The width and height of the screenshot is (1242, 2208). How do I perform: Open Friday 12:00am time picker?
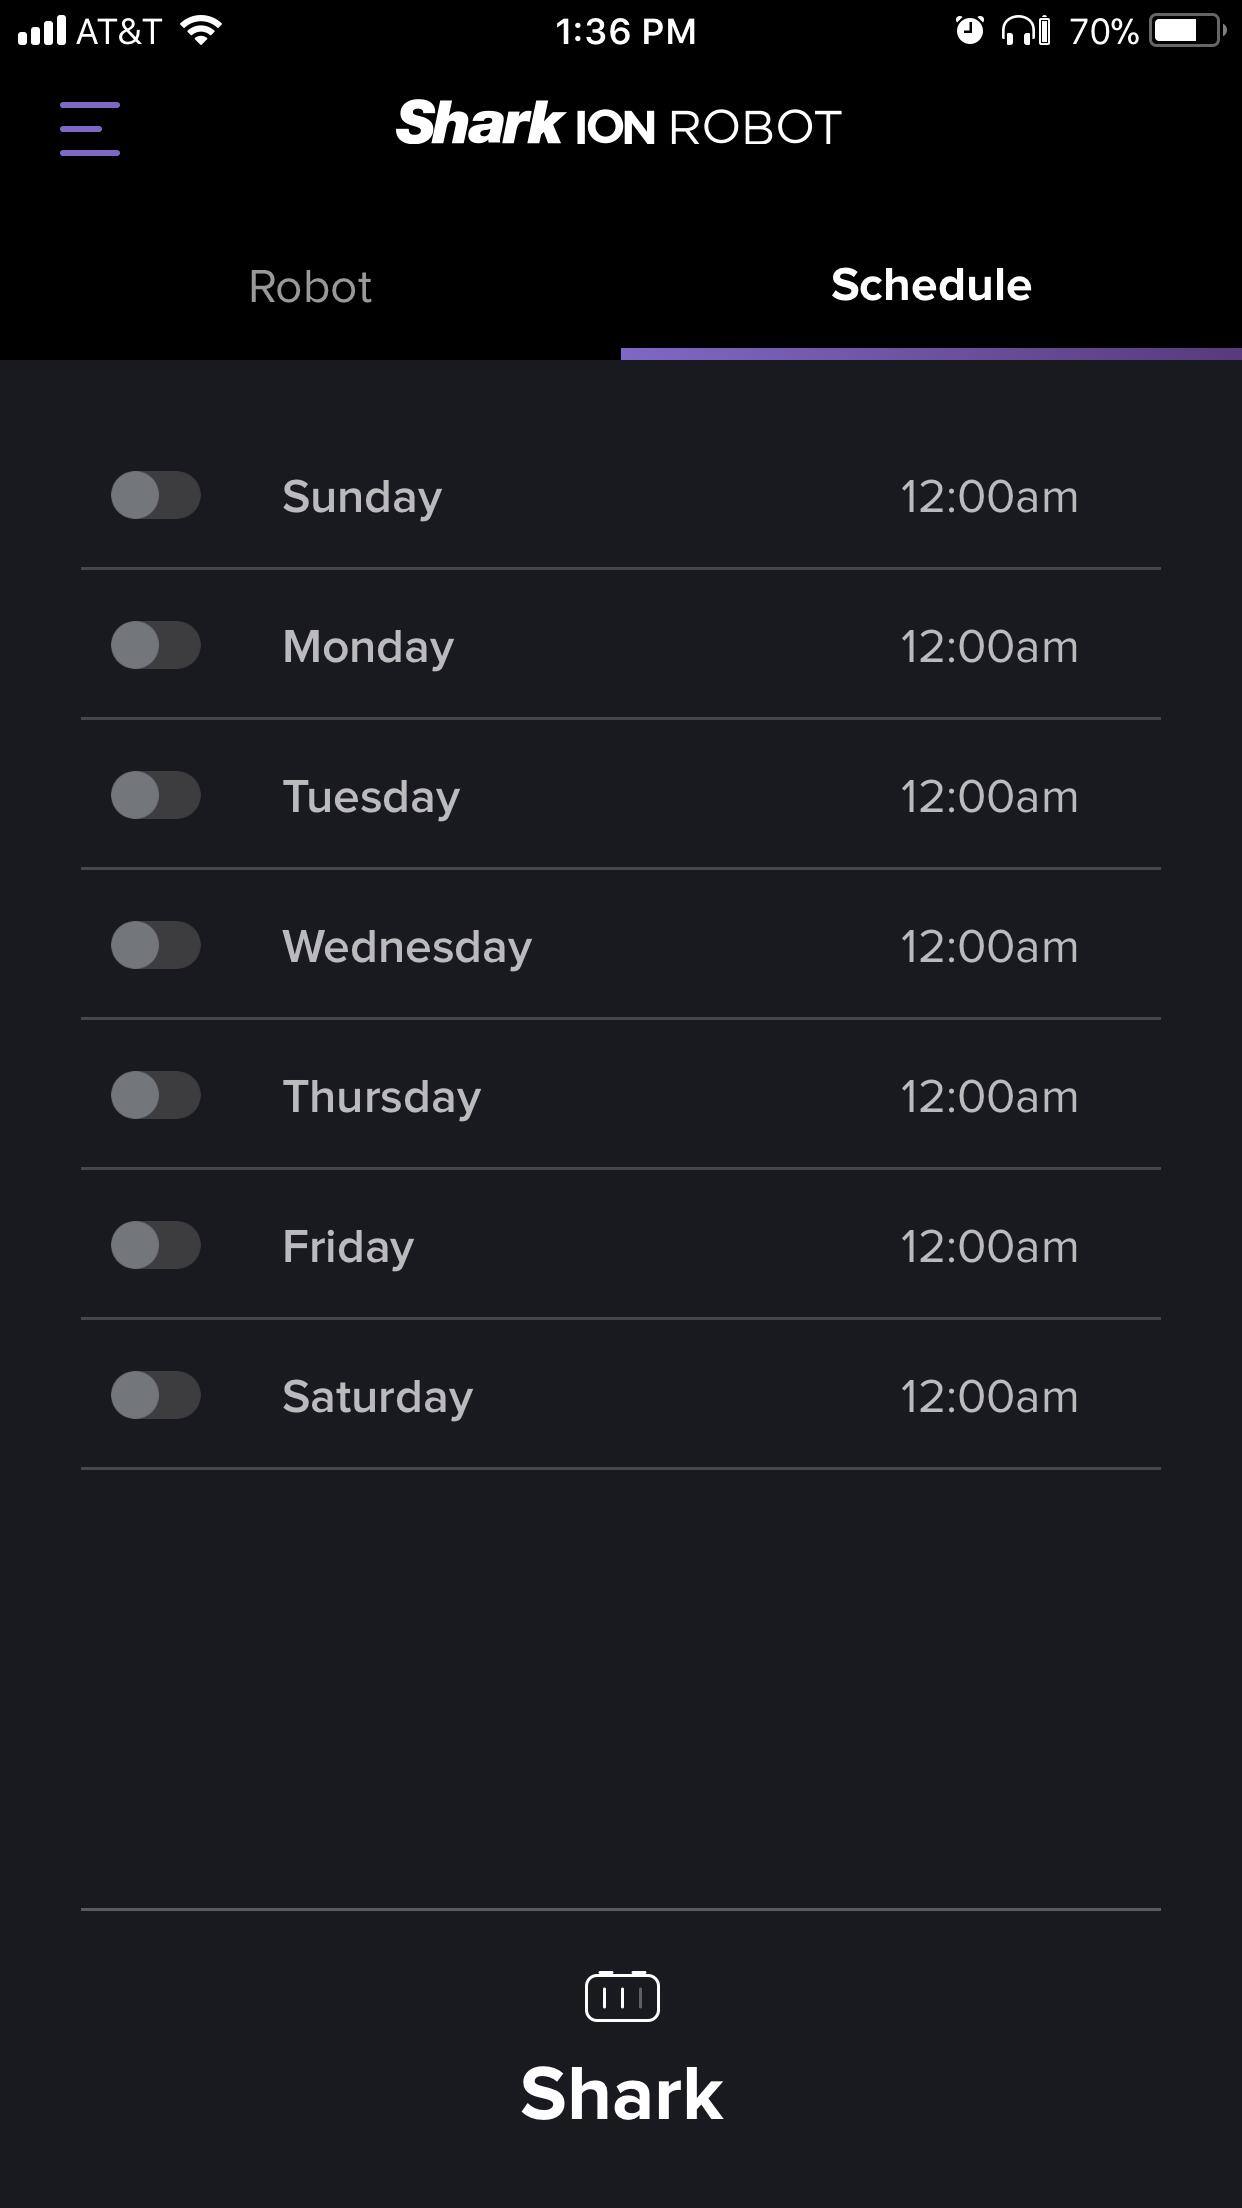pos(988,1247)
